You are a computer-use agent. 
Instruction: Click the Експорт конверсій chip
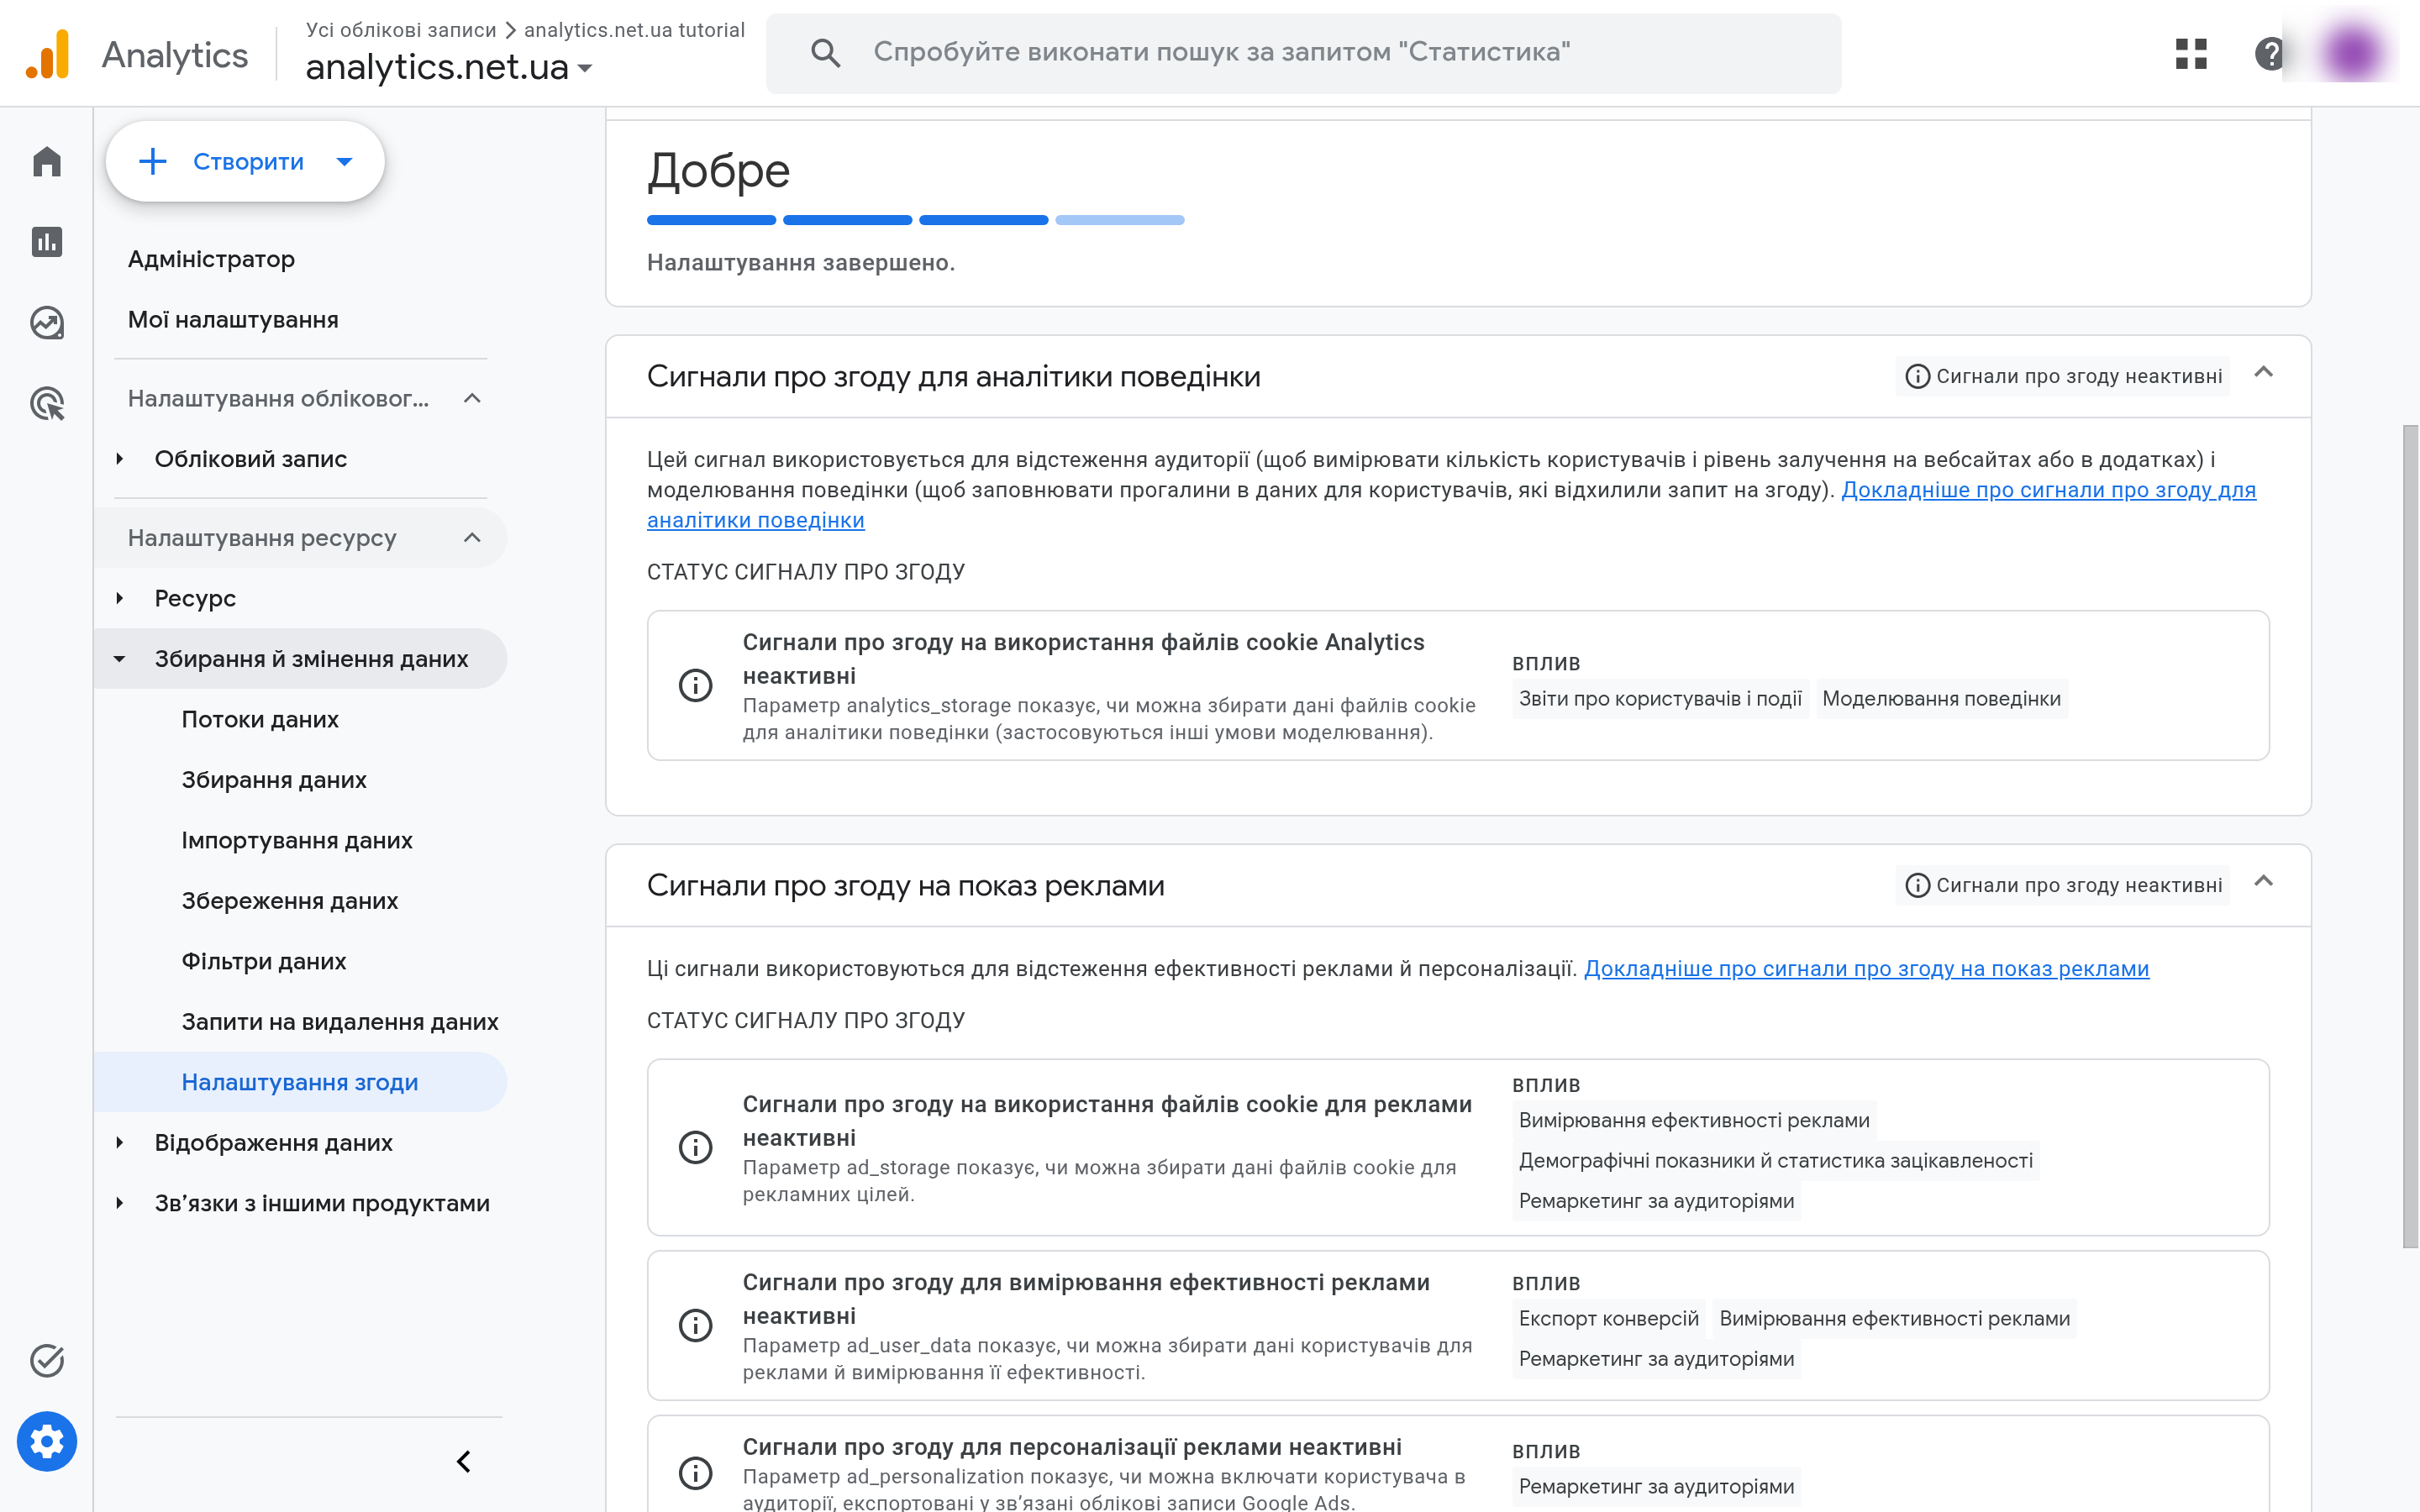point(1608,1319)
